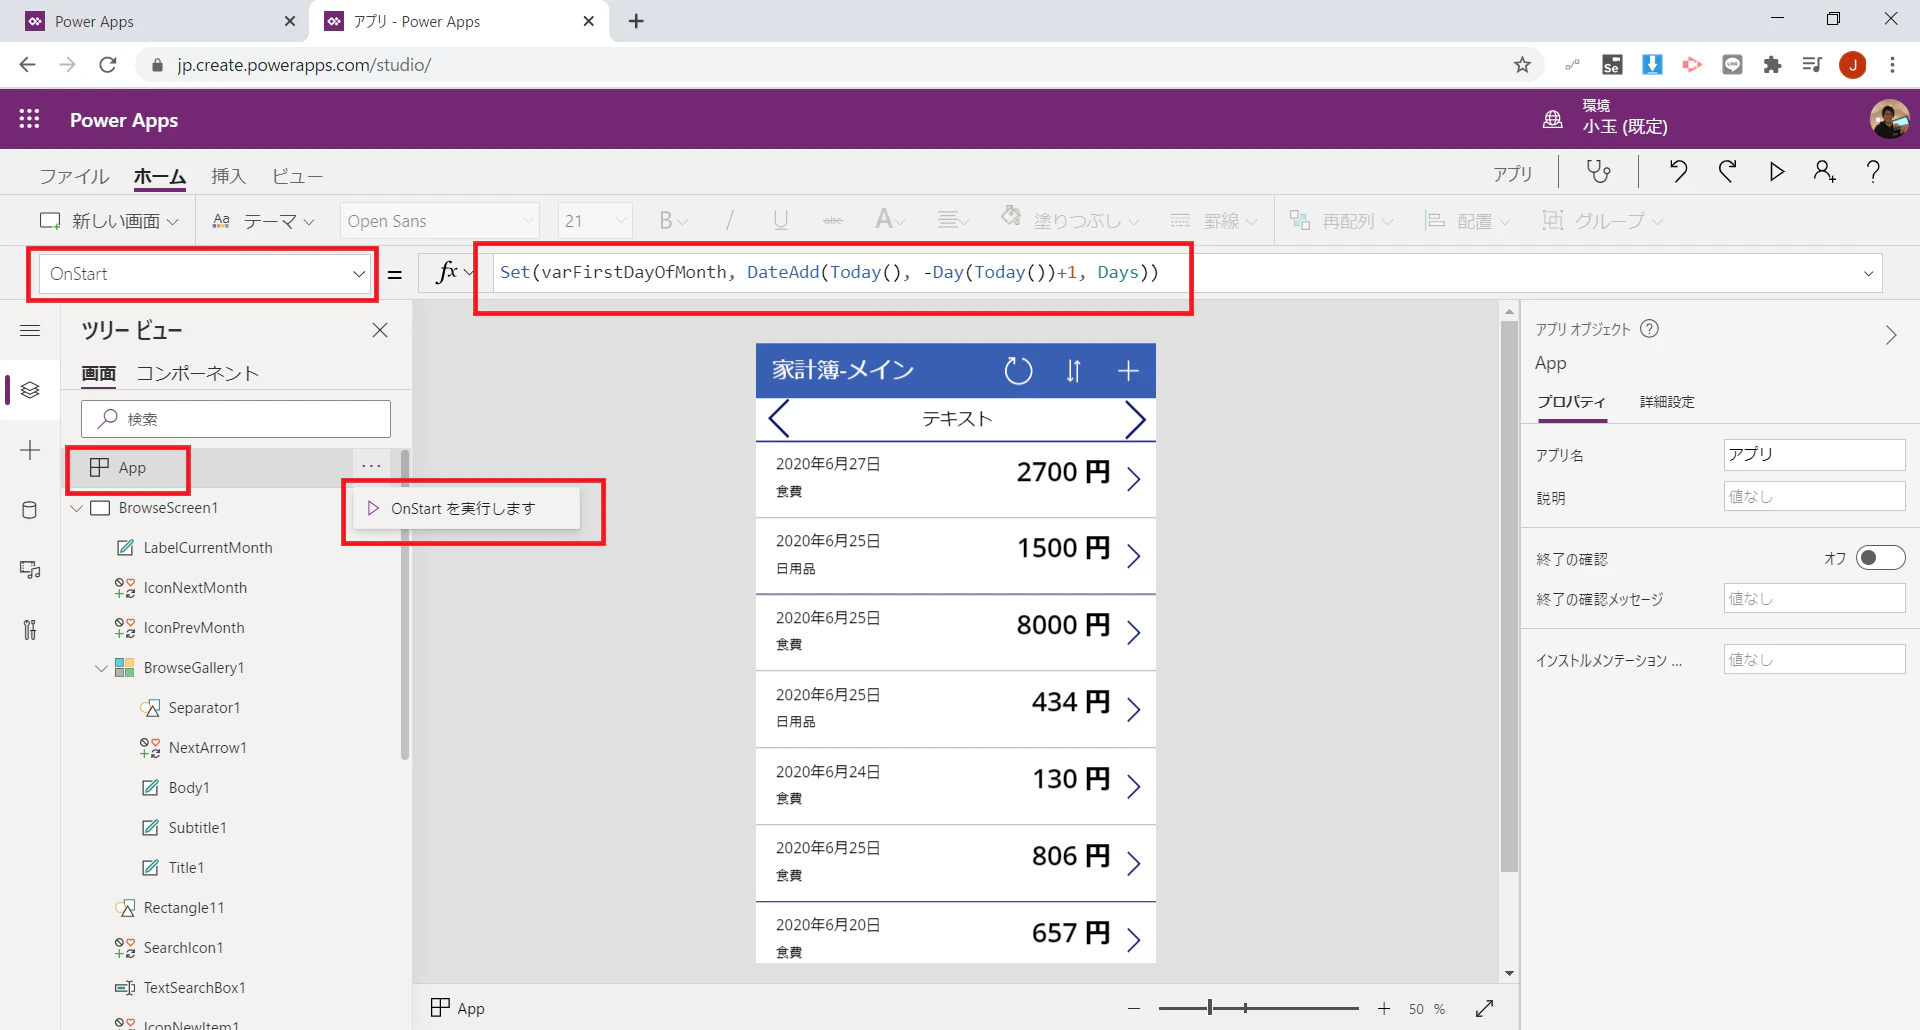Open the share user icon

(1824, 172)
